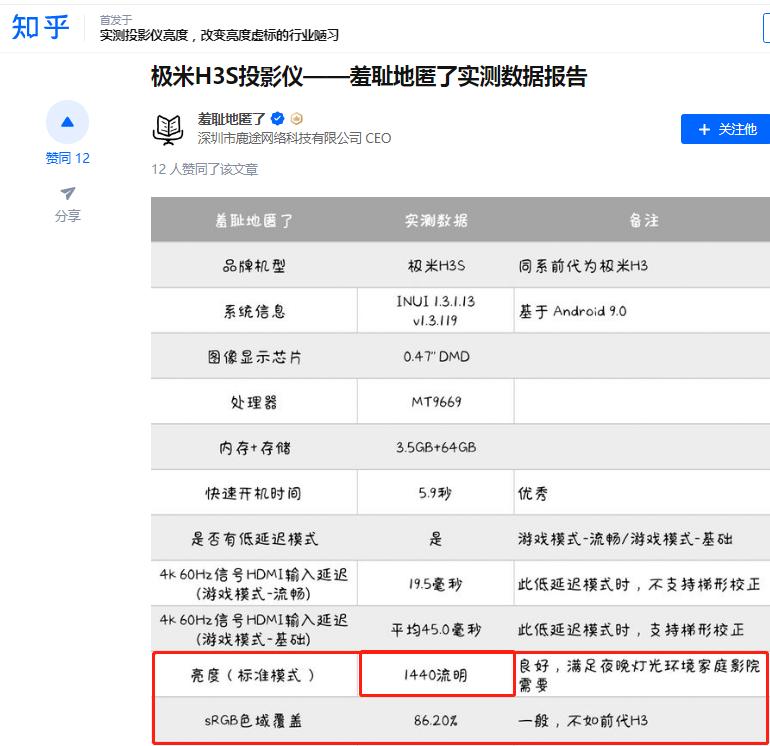The width and height of the screenshot is (770, 746).
Task: Click the note 游戏模式-流畅/游戏模式-基础
Action: click(625, 539)
